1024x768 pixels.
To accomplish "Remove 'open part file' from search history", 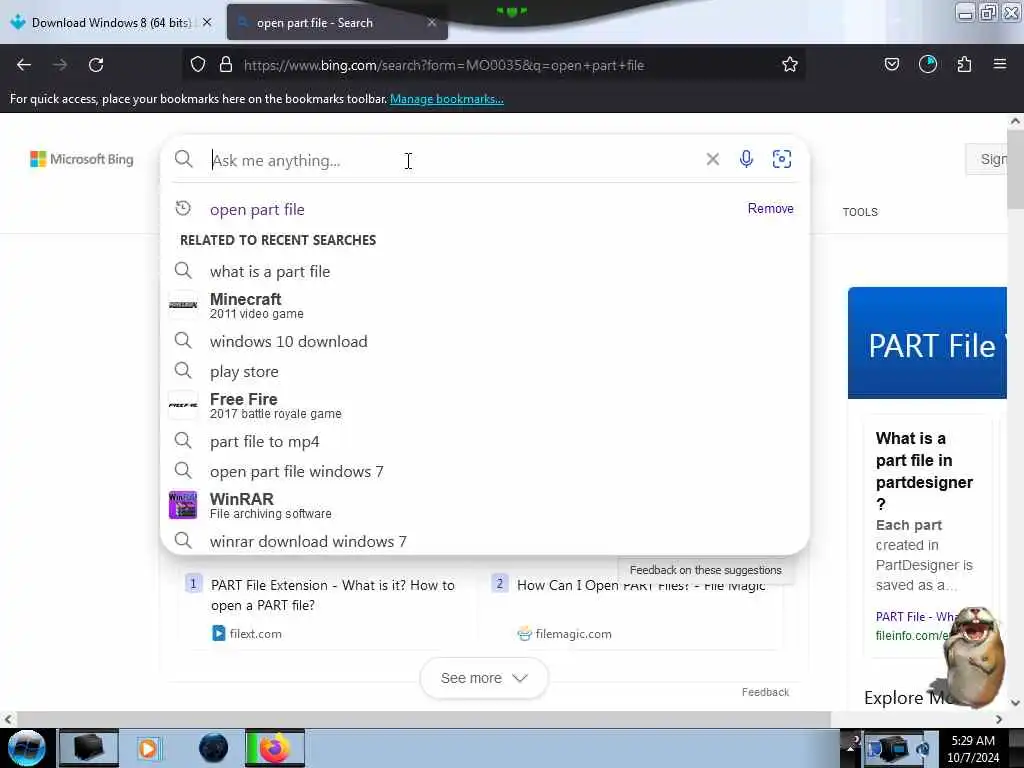I will [x=771, y=208].
